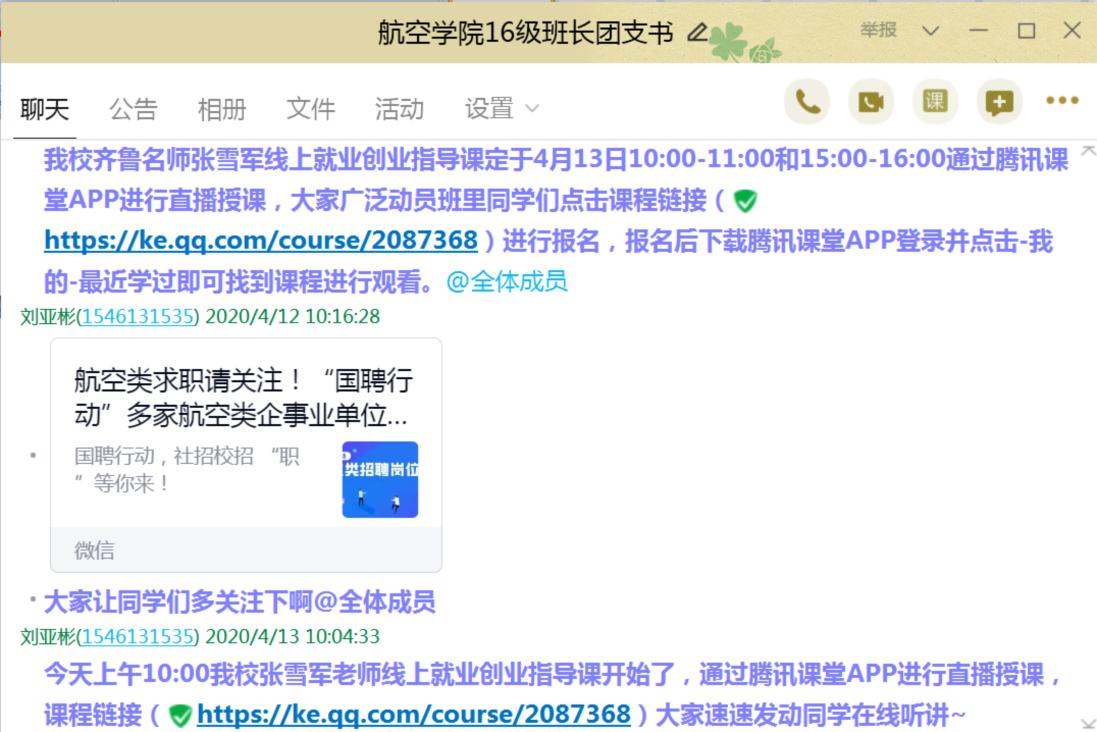Open the shared 航空类求职请关注 WeChat article card
The height and width of the screenshot is (732, 1097).
coord(246,455)
